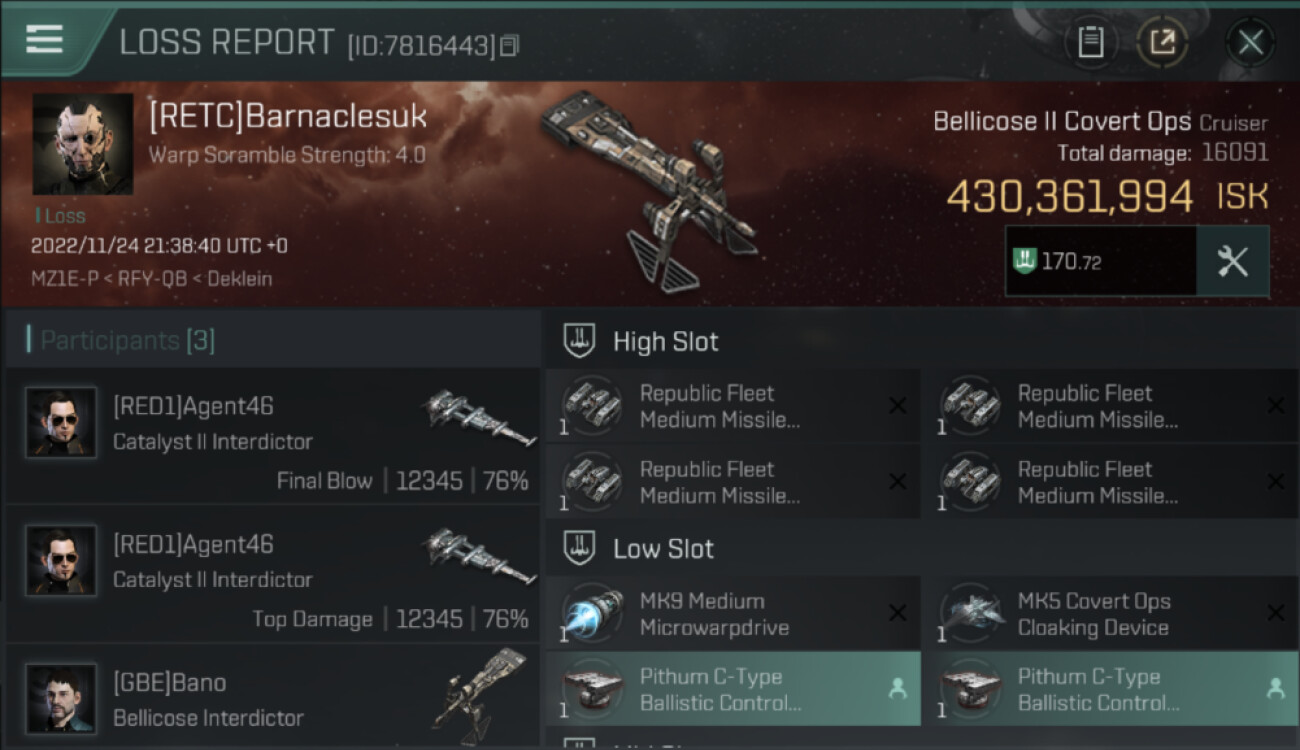Viewport: 1300px width, 750px height.
Task: Click the 170.72 shield fitting icon
Action: pyautogui.click(x=1025, y=262)
